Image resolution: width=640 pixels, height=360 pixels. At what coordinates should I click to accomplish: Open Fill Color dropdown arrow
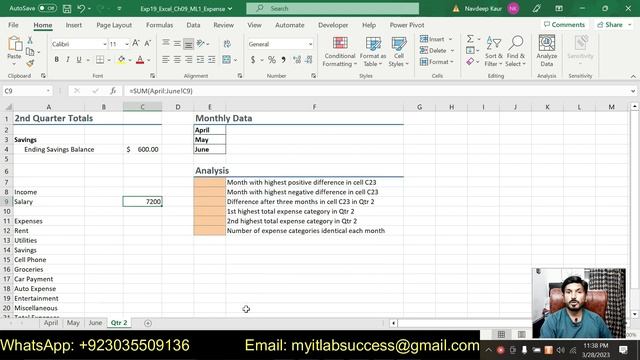click(130, 60)
